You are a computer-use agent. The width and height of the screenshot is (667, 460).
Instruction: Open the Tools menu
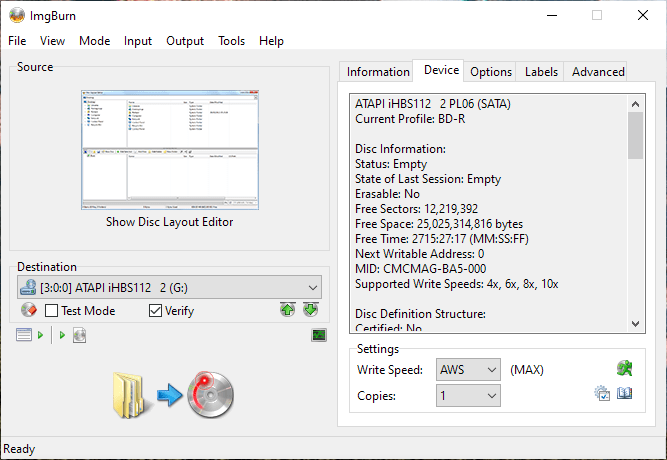coord(231,41)
